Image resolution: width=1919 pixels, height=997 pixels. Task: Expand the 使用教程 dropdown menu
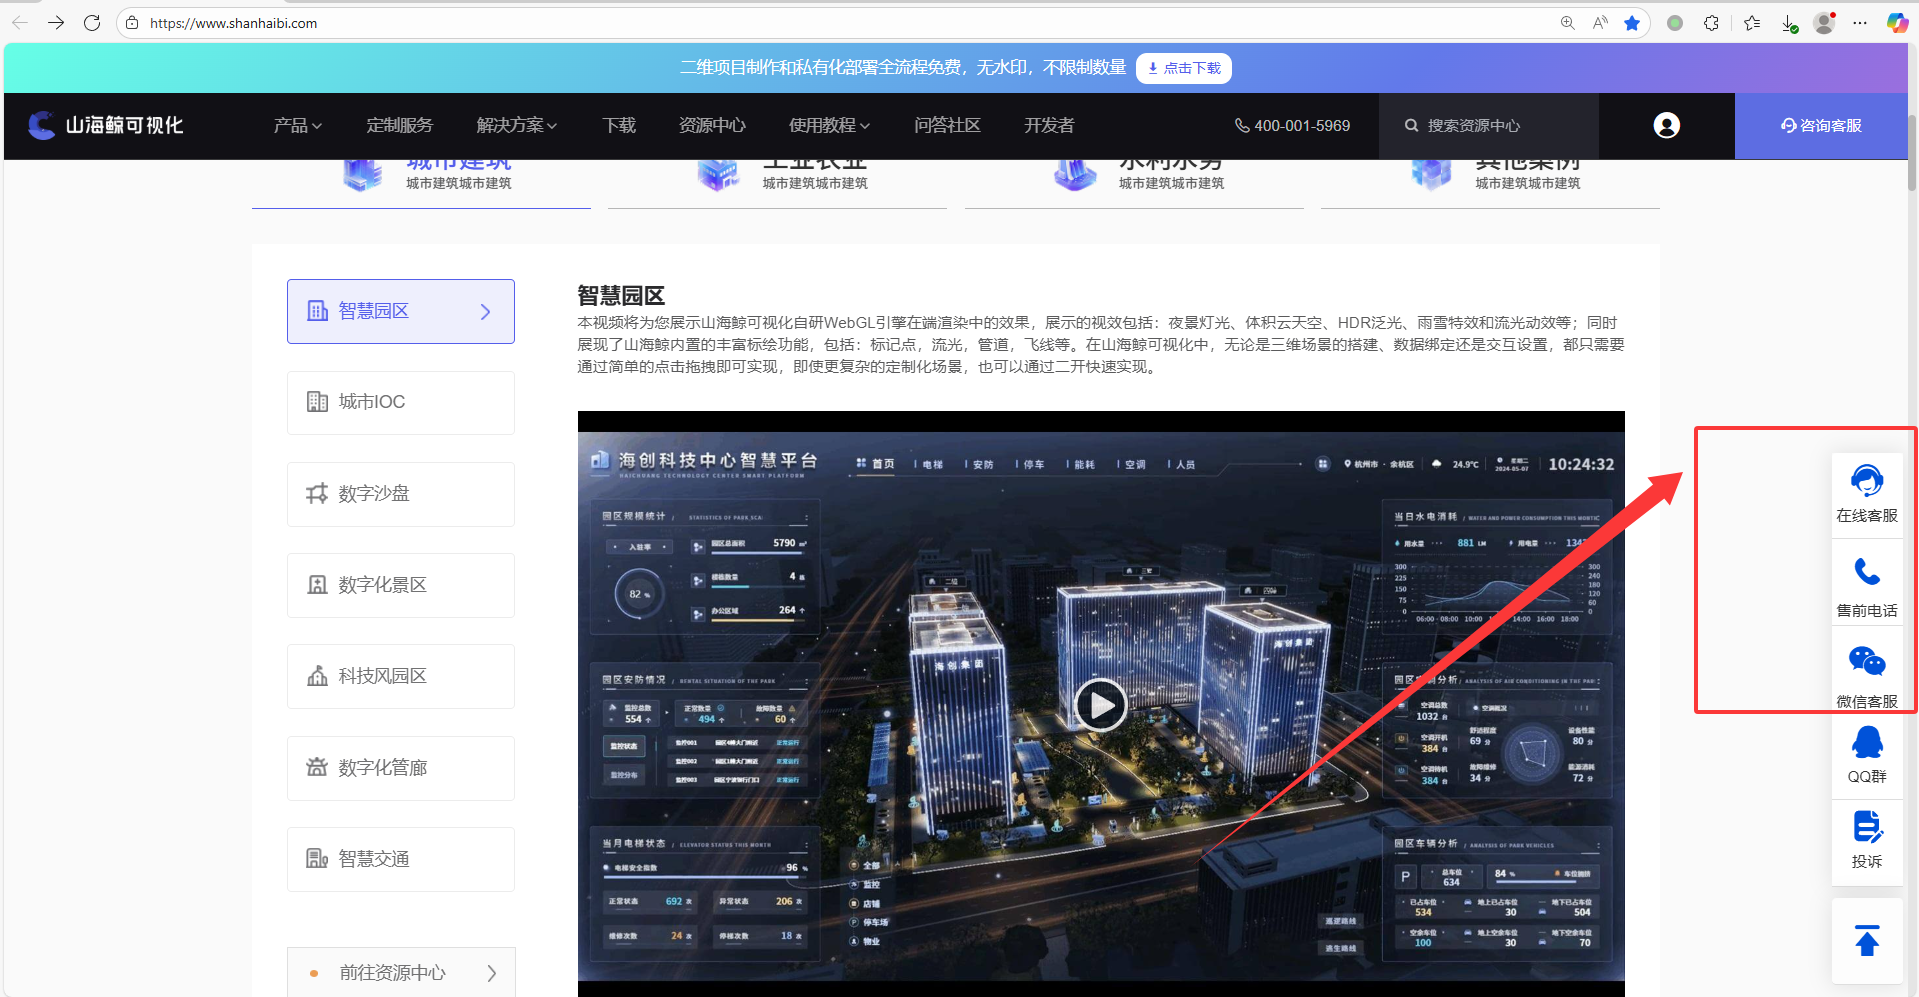829,125
